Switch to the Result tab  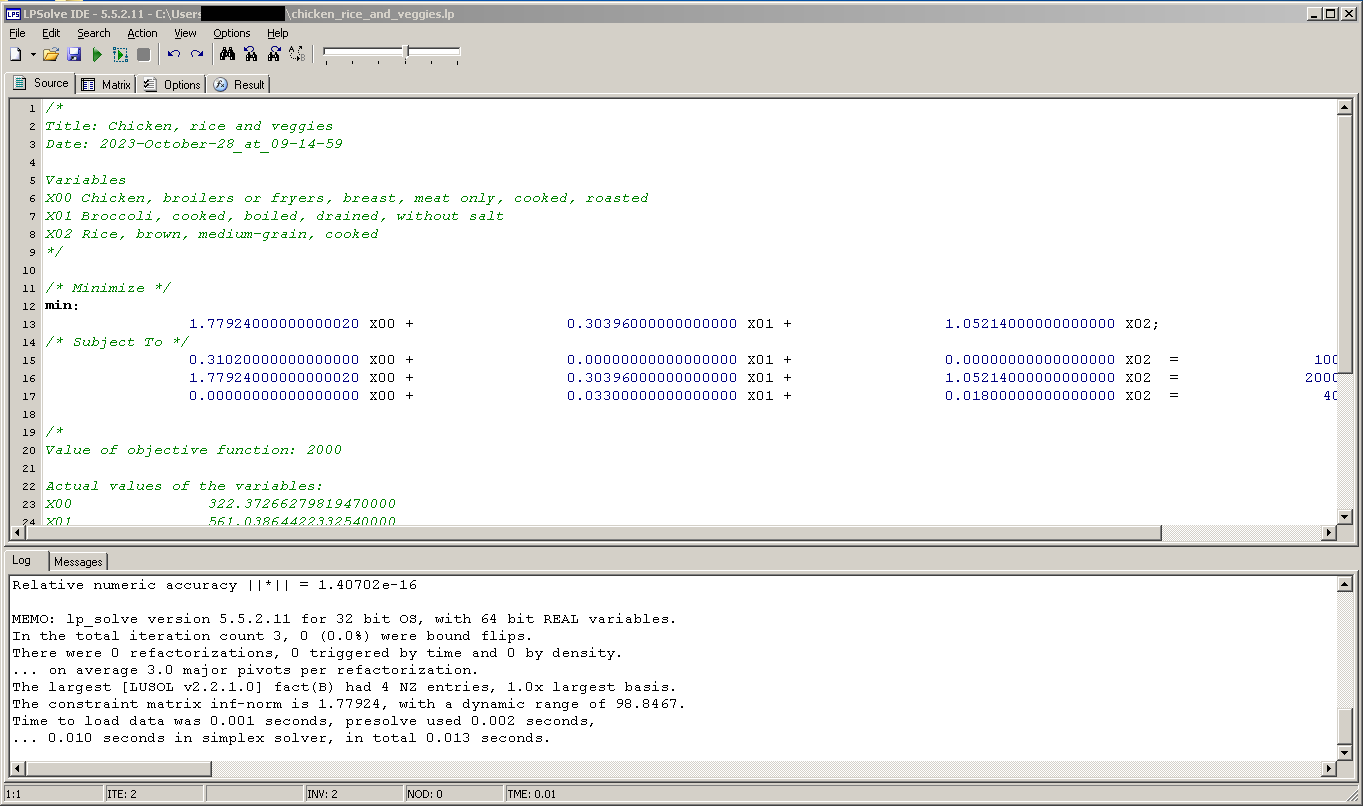click(x=238, y=85)
